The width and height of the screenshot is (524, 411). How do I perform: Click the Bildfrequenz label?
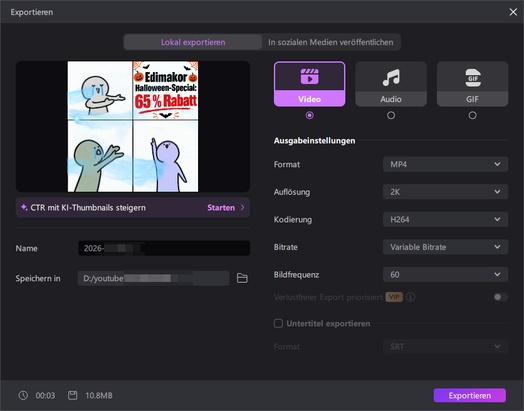point(296,275)
